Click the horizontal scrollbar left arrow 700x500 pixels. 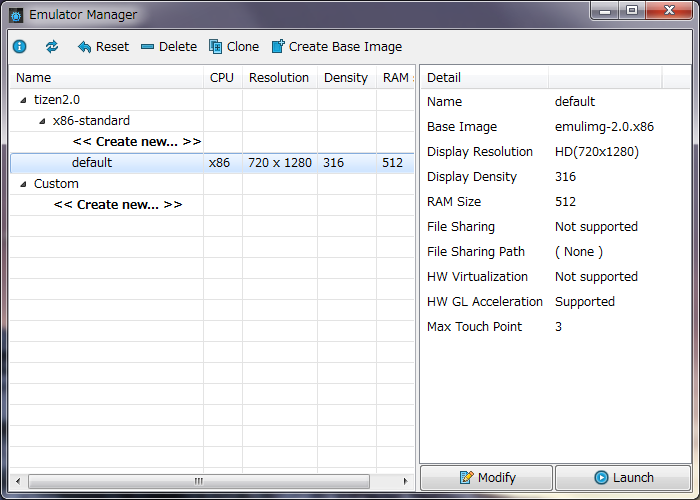18,481
